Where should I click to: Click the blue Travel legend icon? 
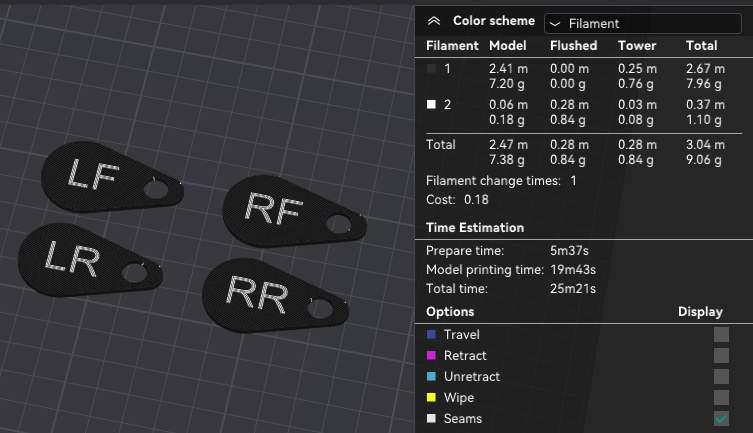point(431,334)
